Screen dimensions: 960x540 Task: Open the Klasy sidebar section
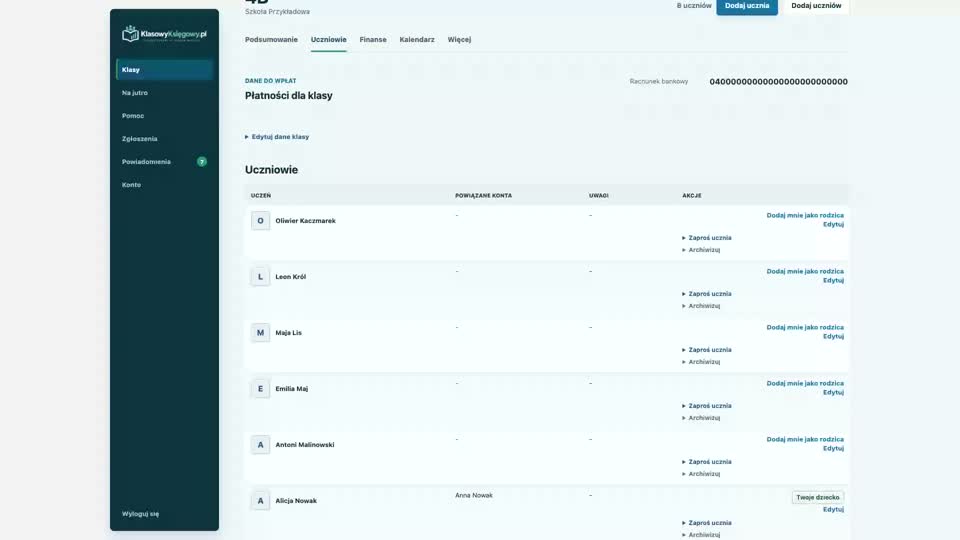click(164, 70)
